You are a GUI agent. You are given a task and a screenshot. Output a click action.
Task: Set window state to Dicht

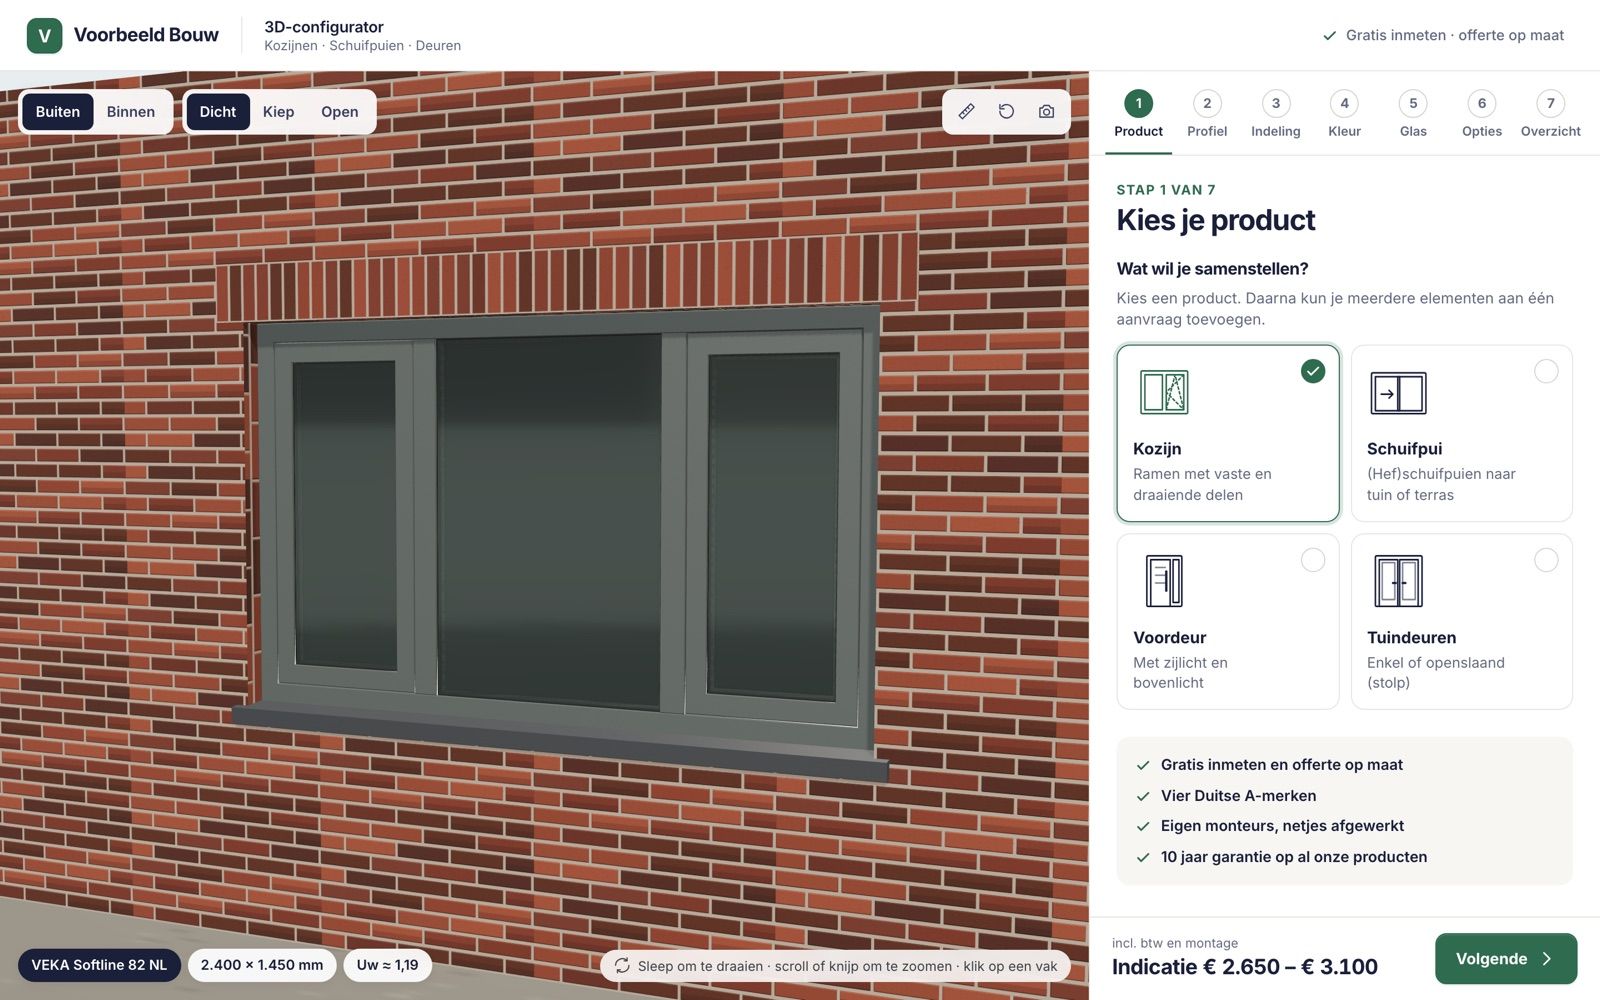tap(218, 112)
